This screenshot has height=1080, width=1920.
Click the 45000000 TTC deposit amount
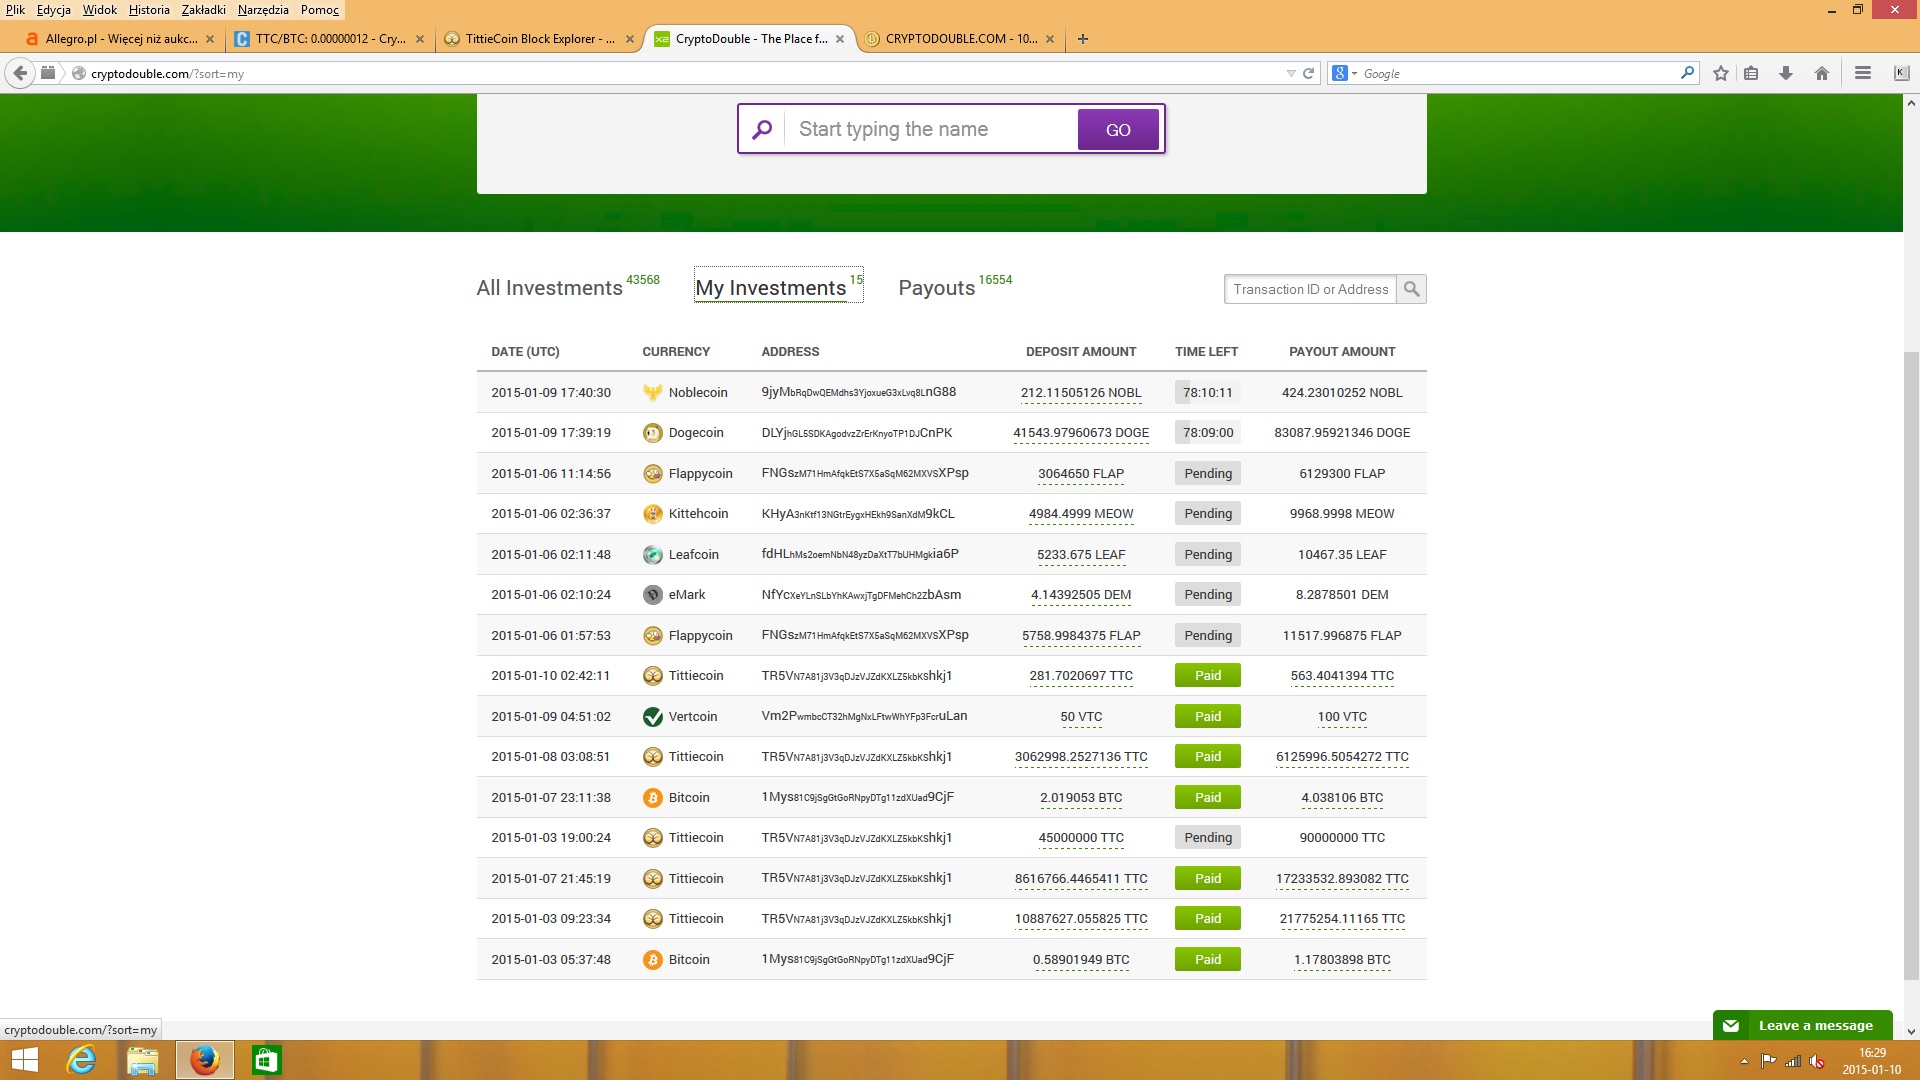1081,838
